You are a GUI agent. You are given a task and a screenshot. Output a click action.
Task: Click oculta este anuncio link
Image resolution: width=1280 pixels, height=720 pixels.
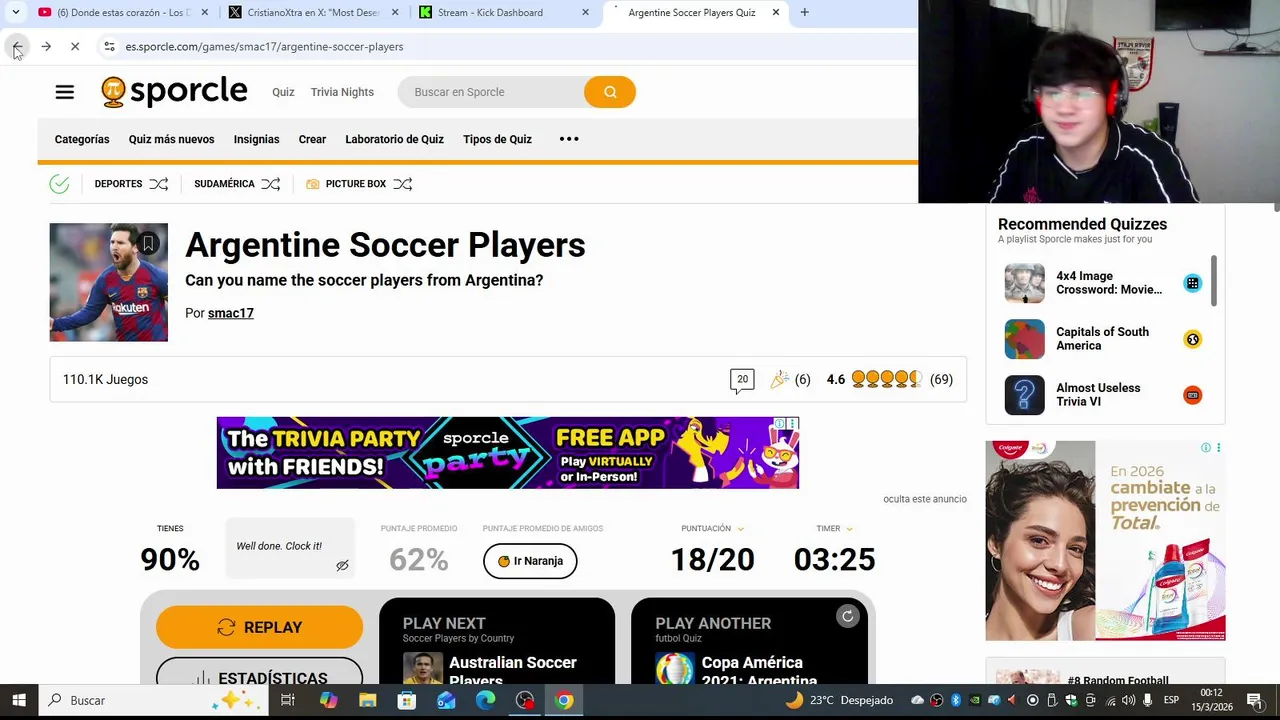coord(925,499)
